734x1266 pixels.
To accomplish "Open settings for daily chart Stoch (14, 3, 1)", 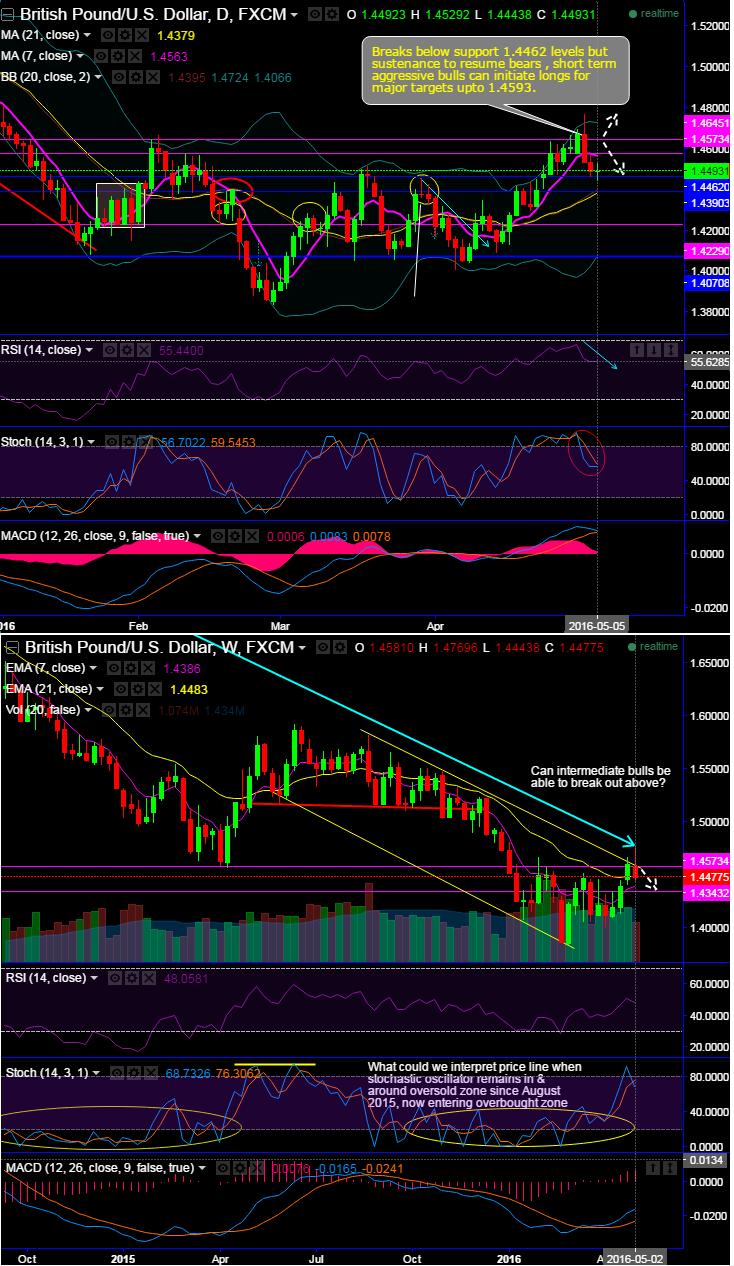I will tap(129, 441).
